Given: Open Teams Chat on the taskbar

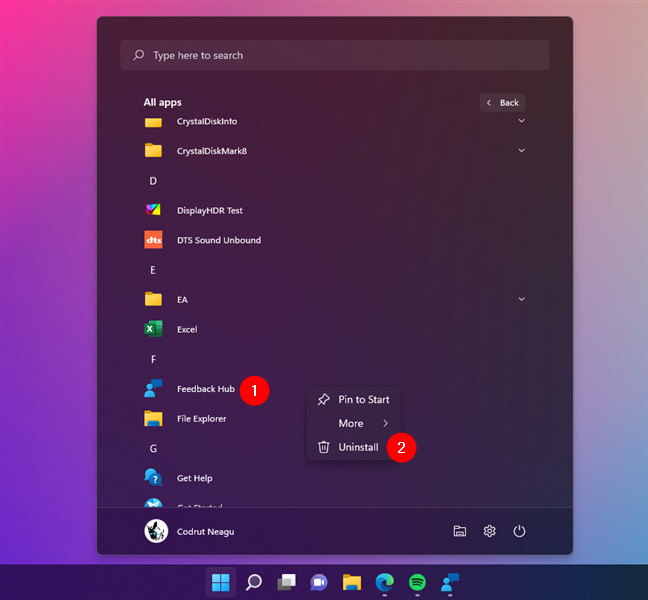Looking at the screenshot, I should click(x=319, y=583).
